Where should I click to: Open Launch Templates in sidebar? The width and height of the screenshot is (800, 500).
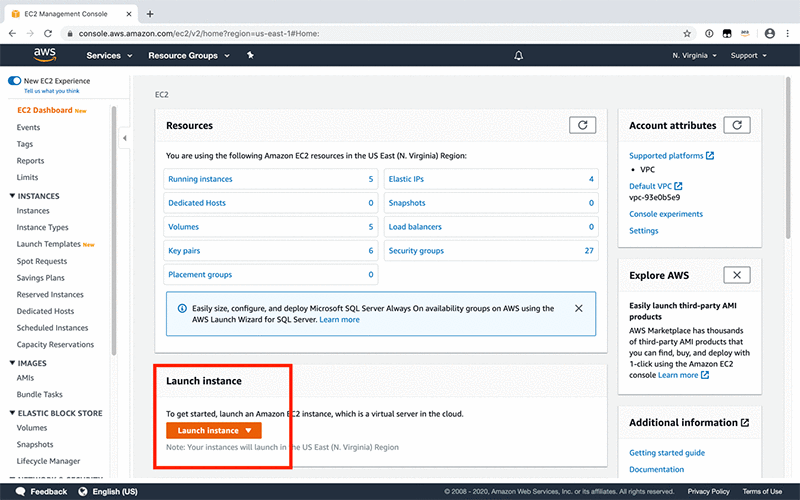(x=48, y=244)
